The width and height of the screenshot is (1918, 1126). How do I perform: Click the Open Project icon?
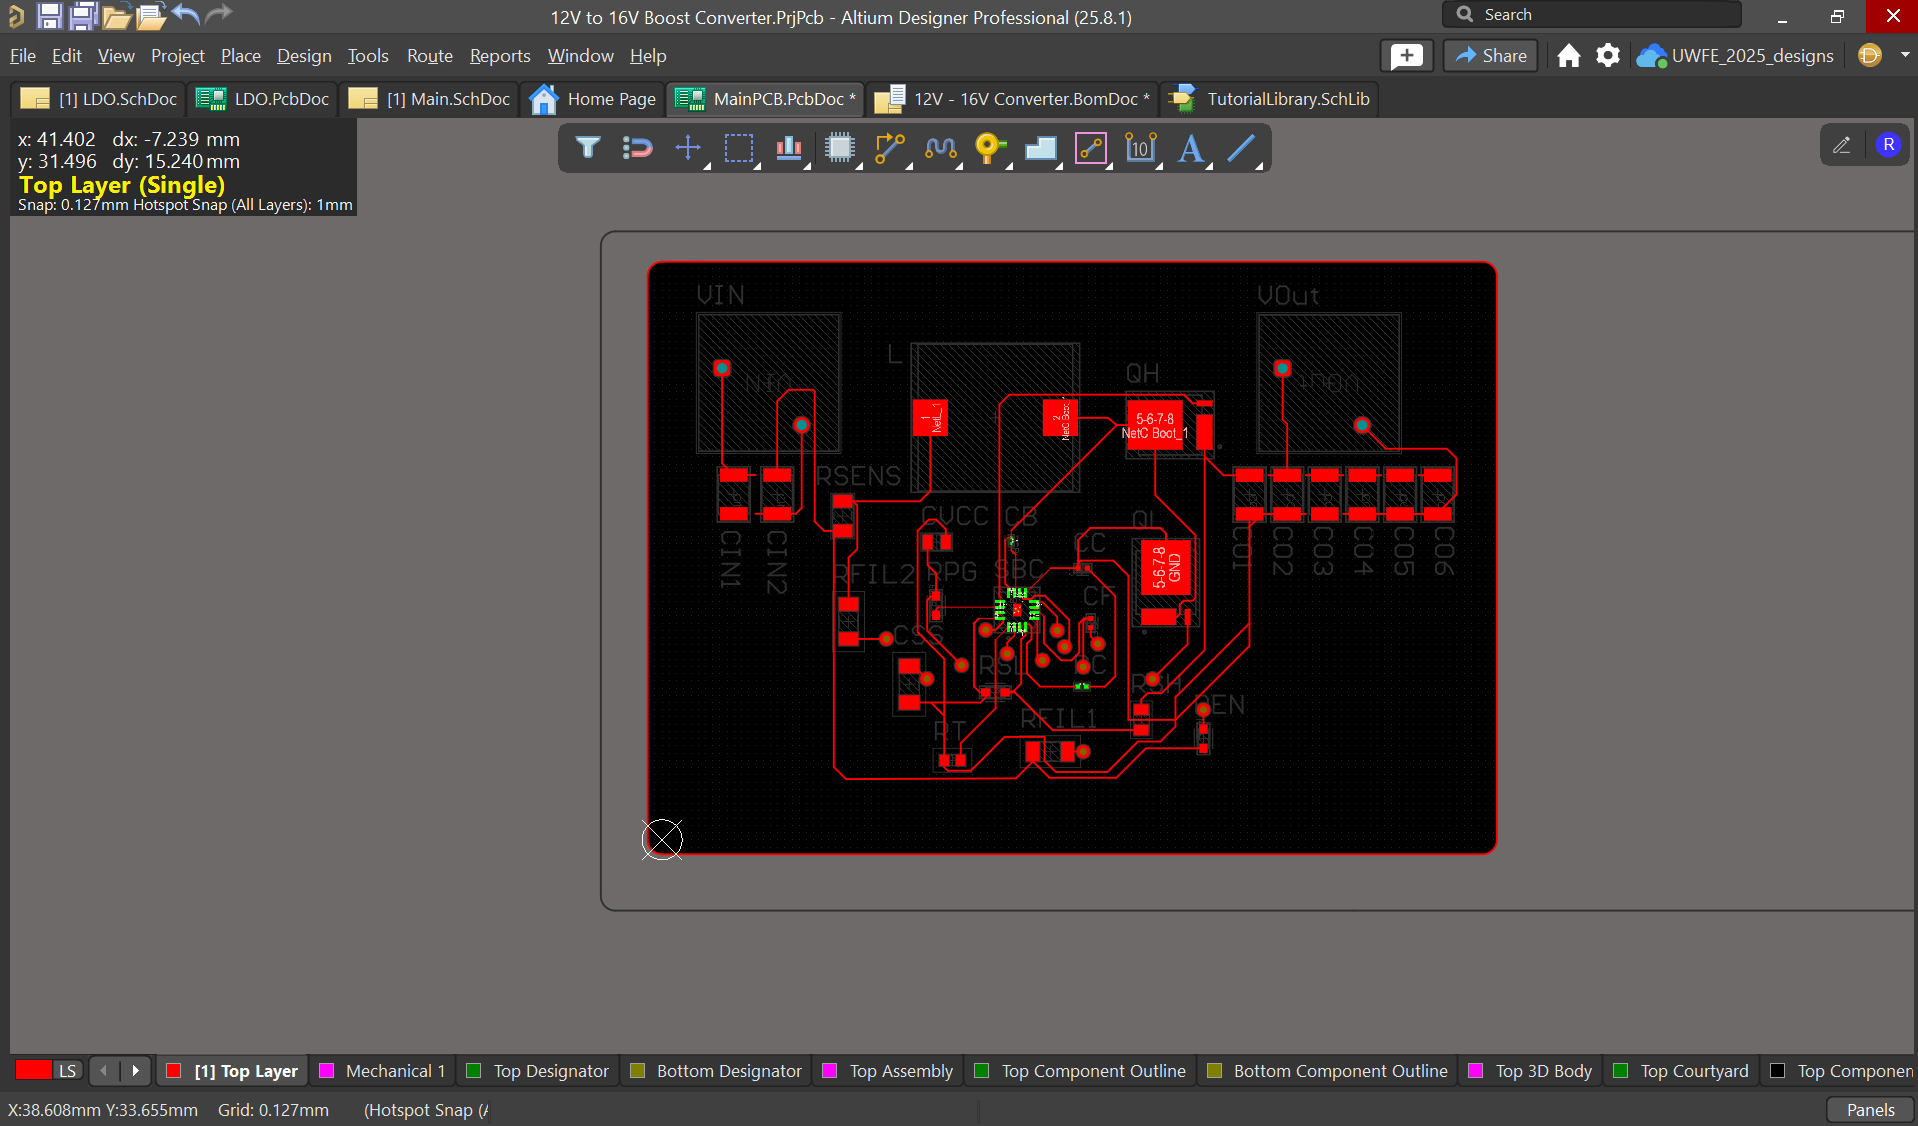click(x=151, y=16)
